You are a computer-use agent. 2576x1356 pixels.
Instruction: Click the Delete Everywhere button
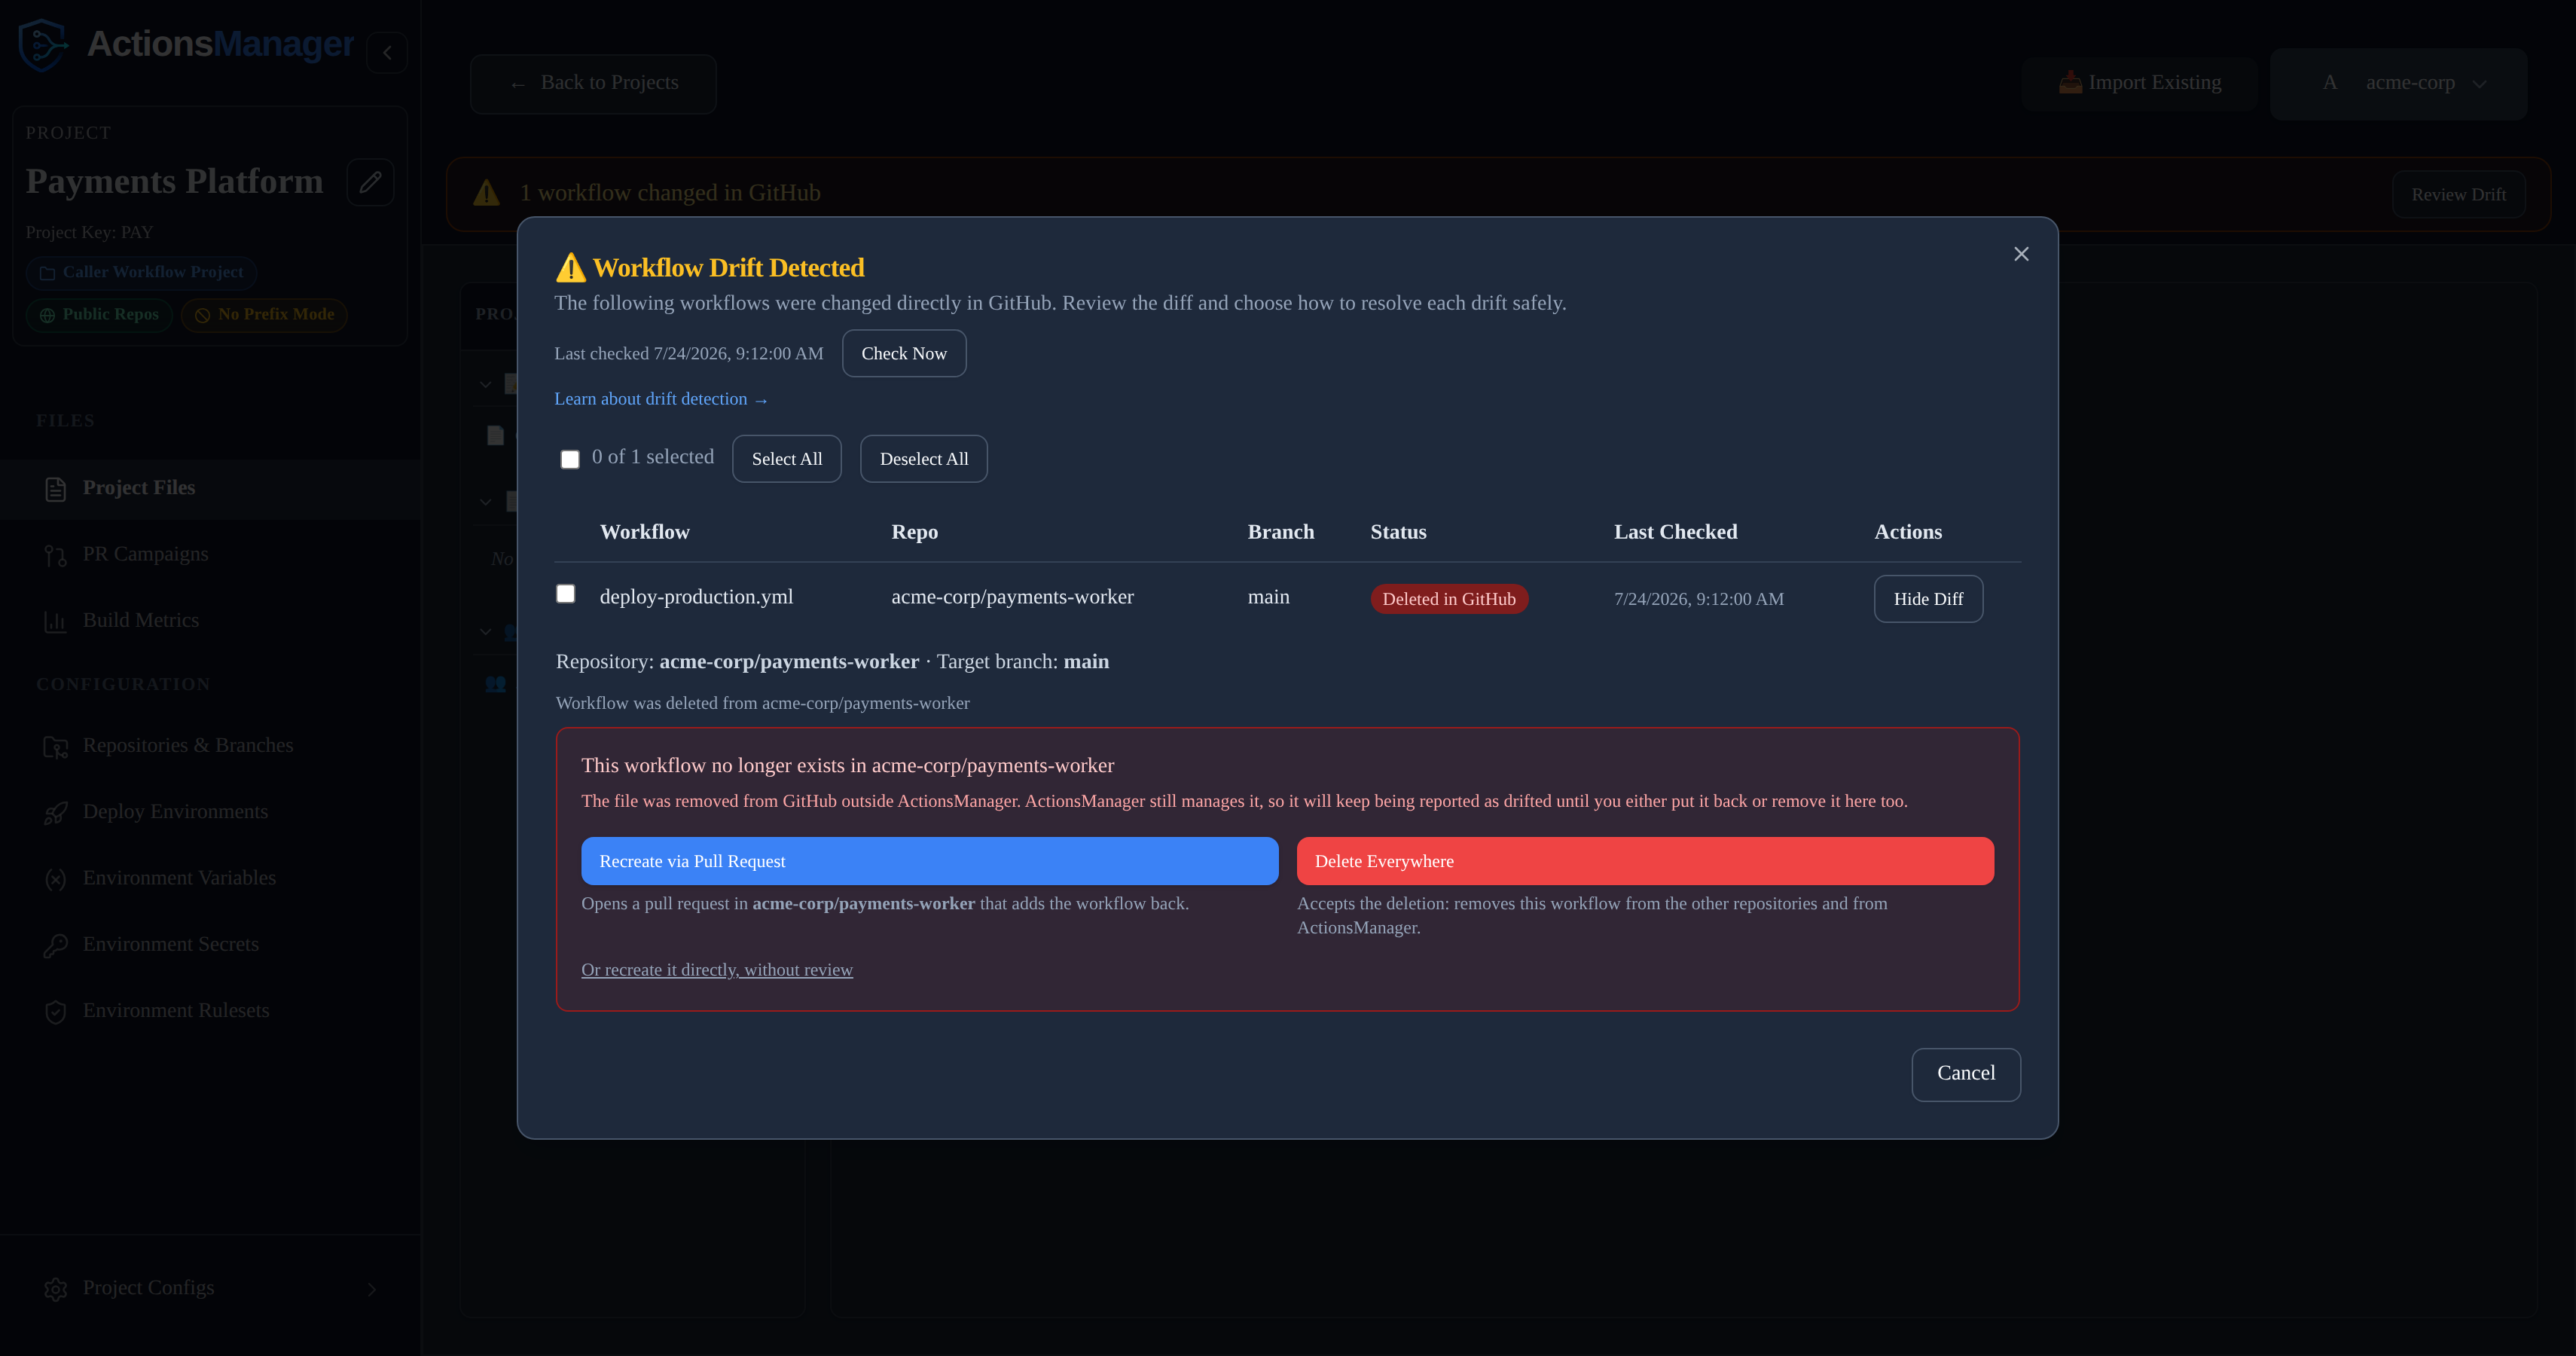click(1645, 861)
